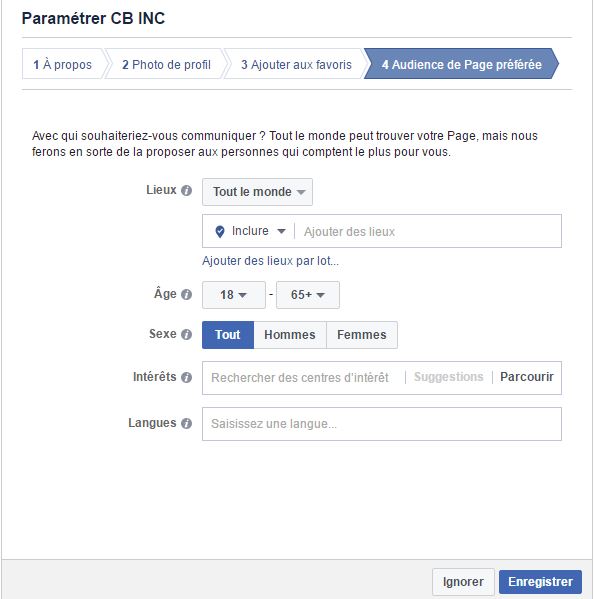Viewport: 595px width, 599px height.
Task: Open the Ajouter des lieux par lot link
Action: [x=270, y=261]
